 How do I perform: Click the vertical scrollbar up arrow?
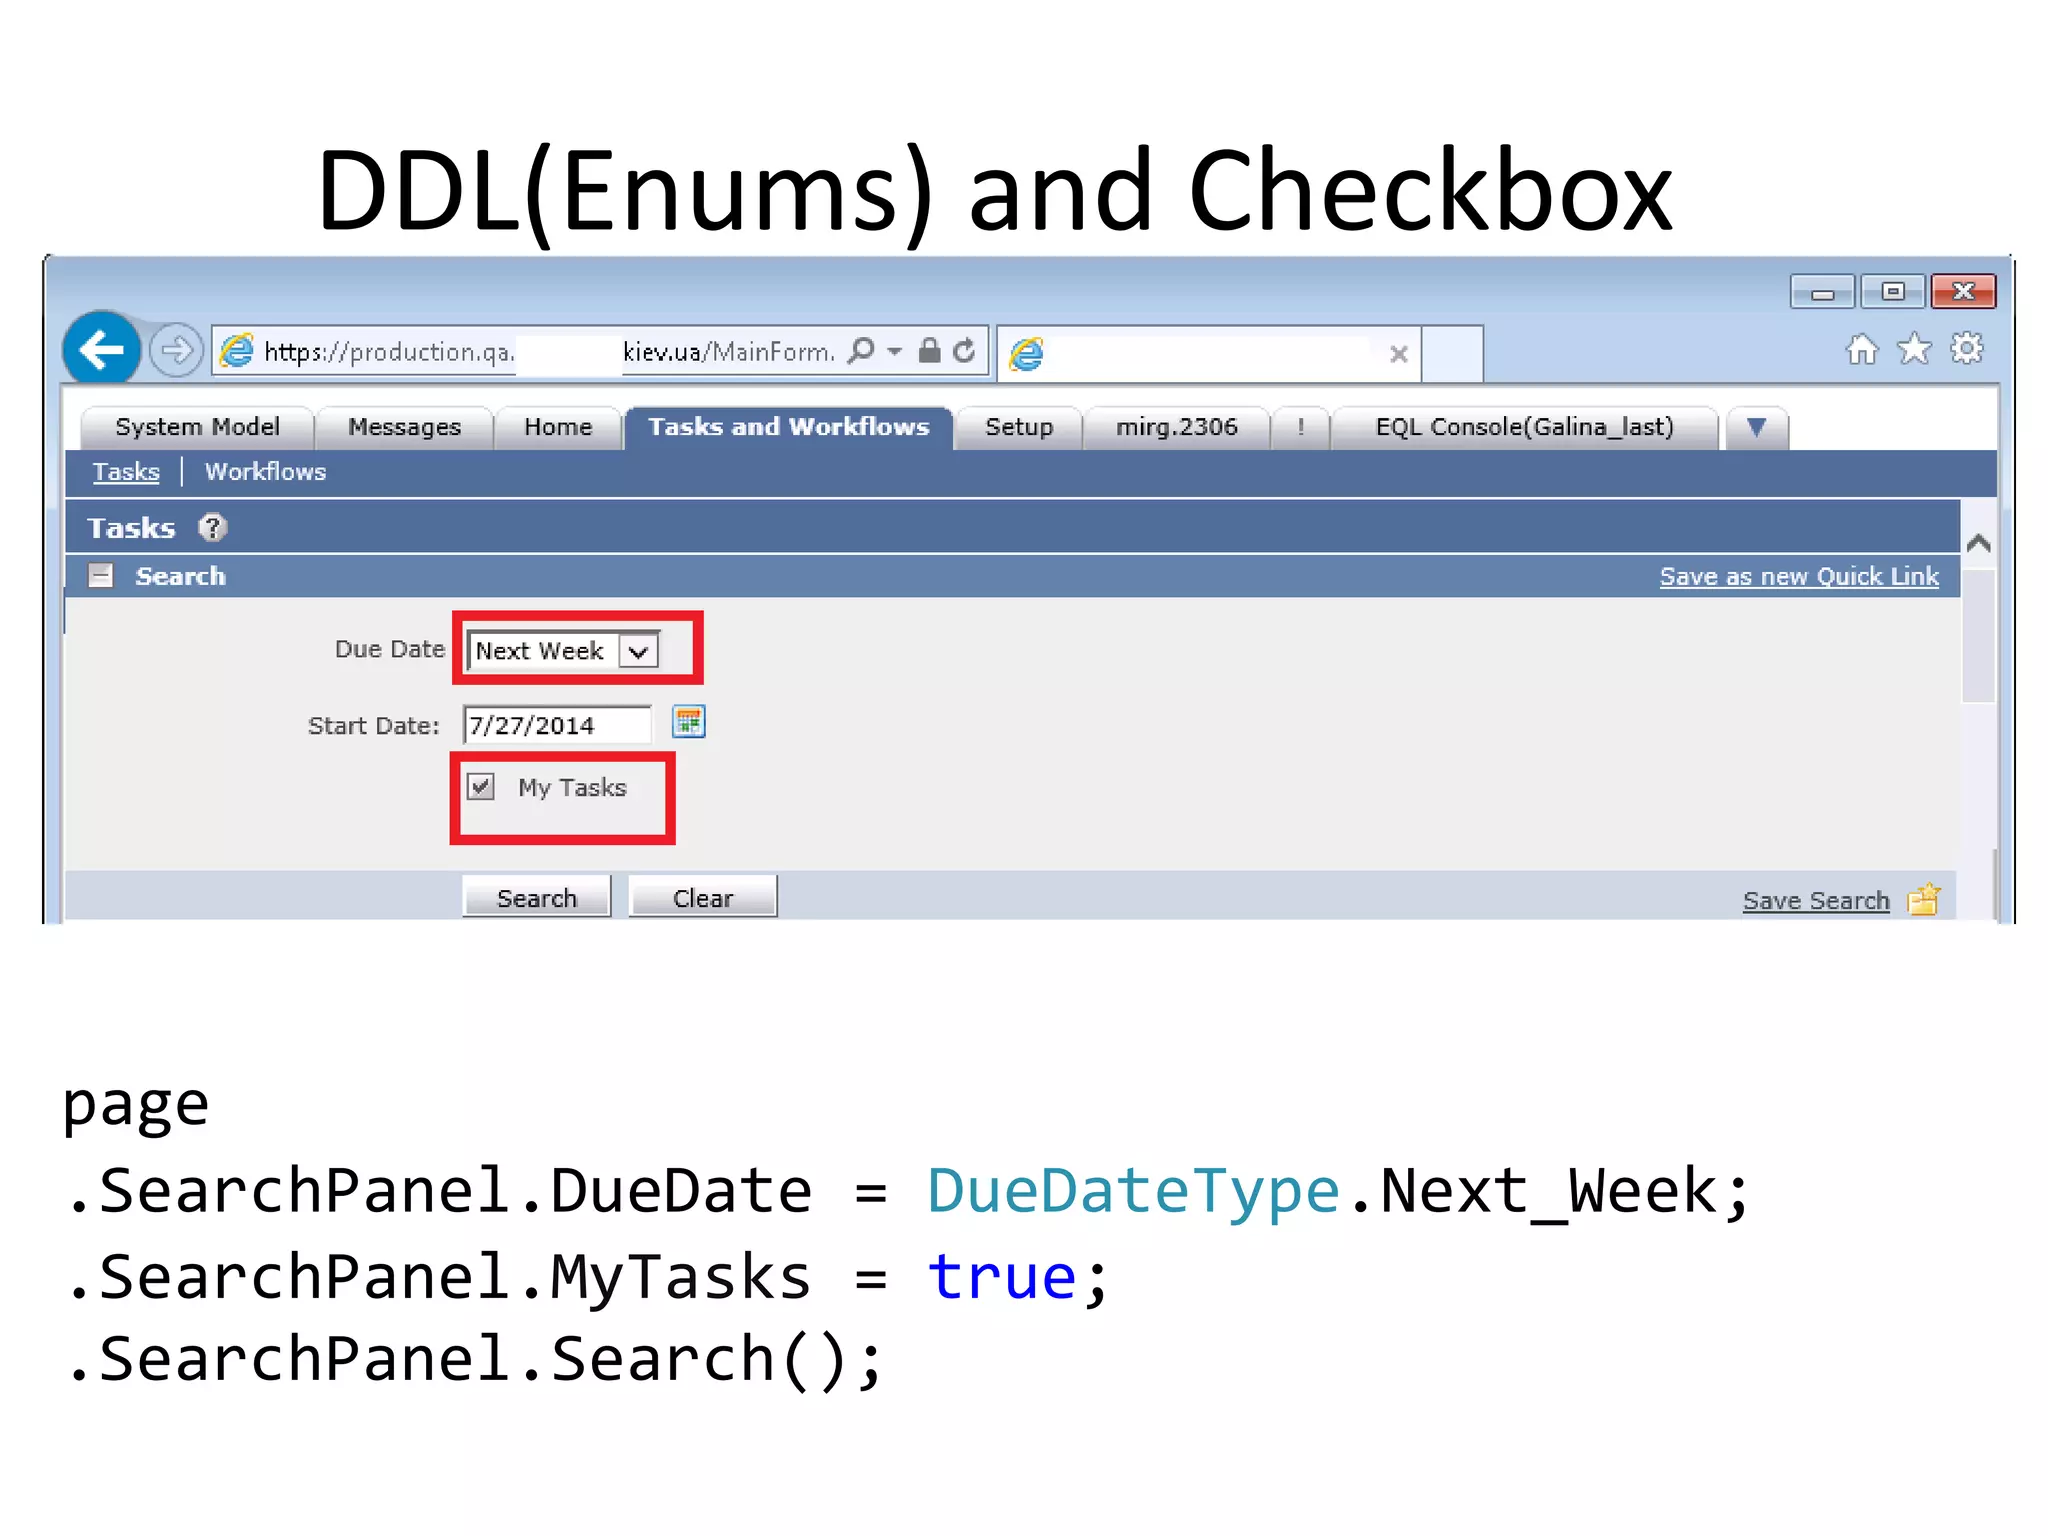coord(1978,544)
